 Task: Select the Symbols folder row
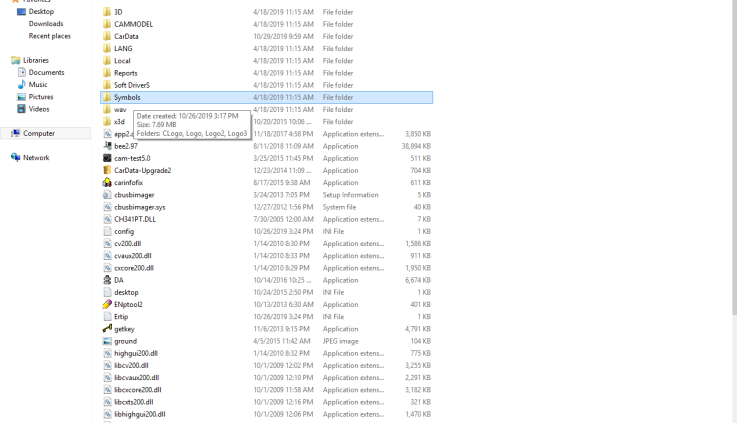click(x=127, y=98)
